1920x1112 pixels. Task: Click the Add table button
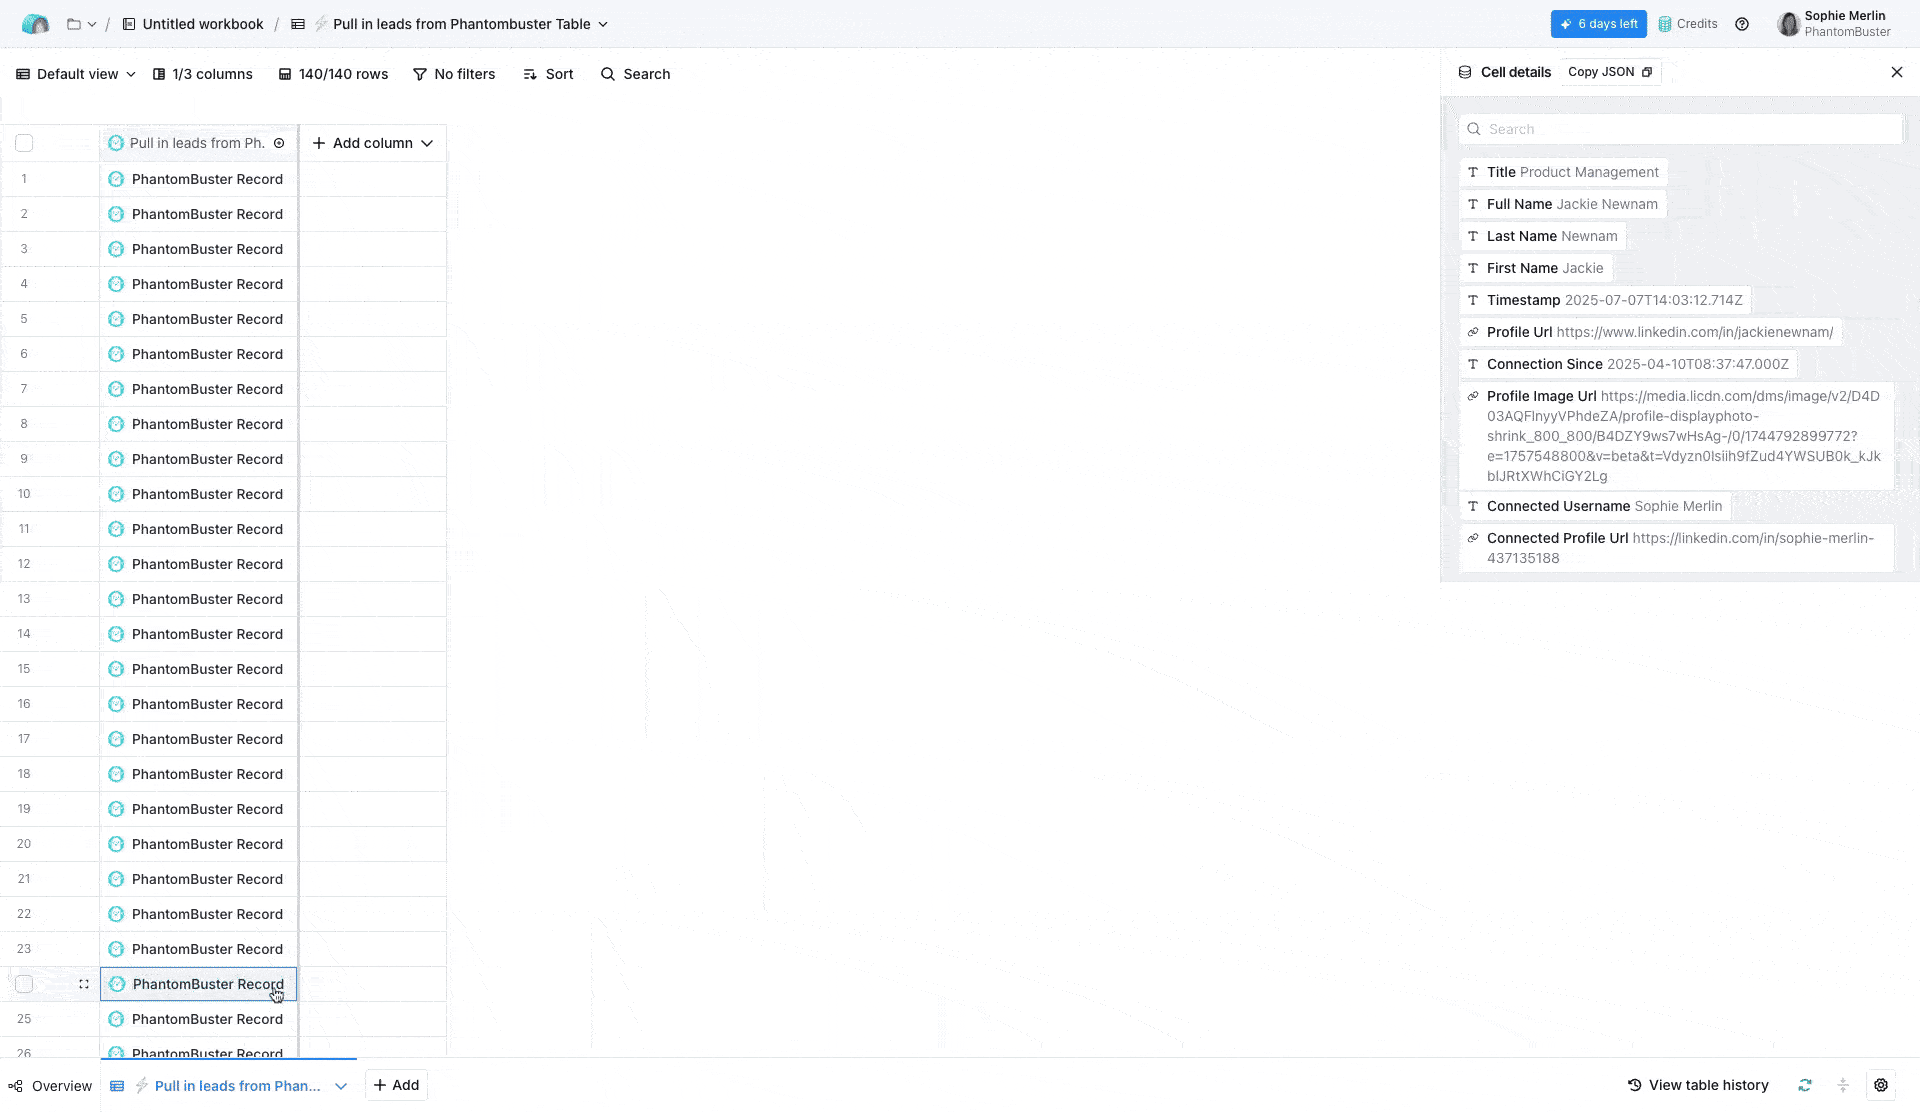pos(397,1085)
